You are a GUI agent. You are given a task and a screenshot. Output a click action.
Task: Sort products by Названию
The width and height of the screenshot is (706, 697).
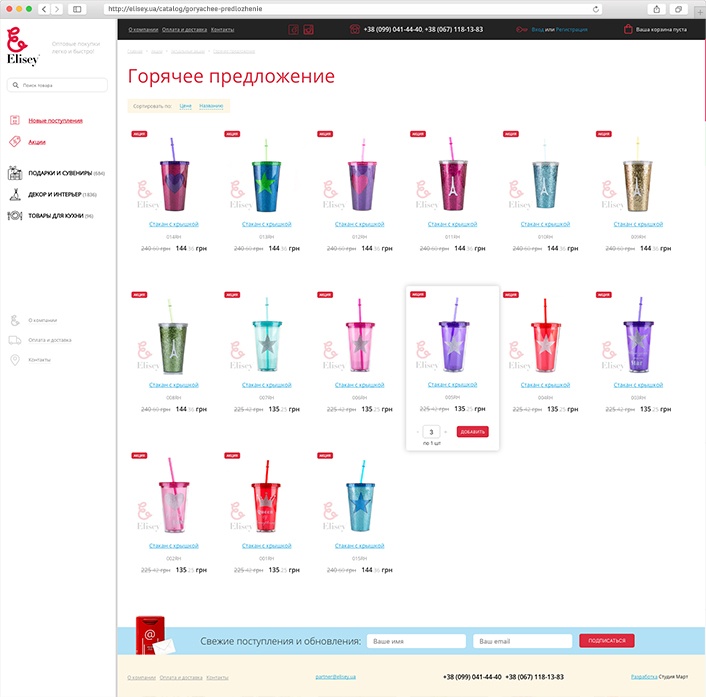[x=211, y=106]
